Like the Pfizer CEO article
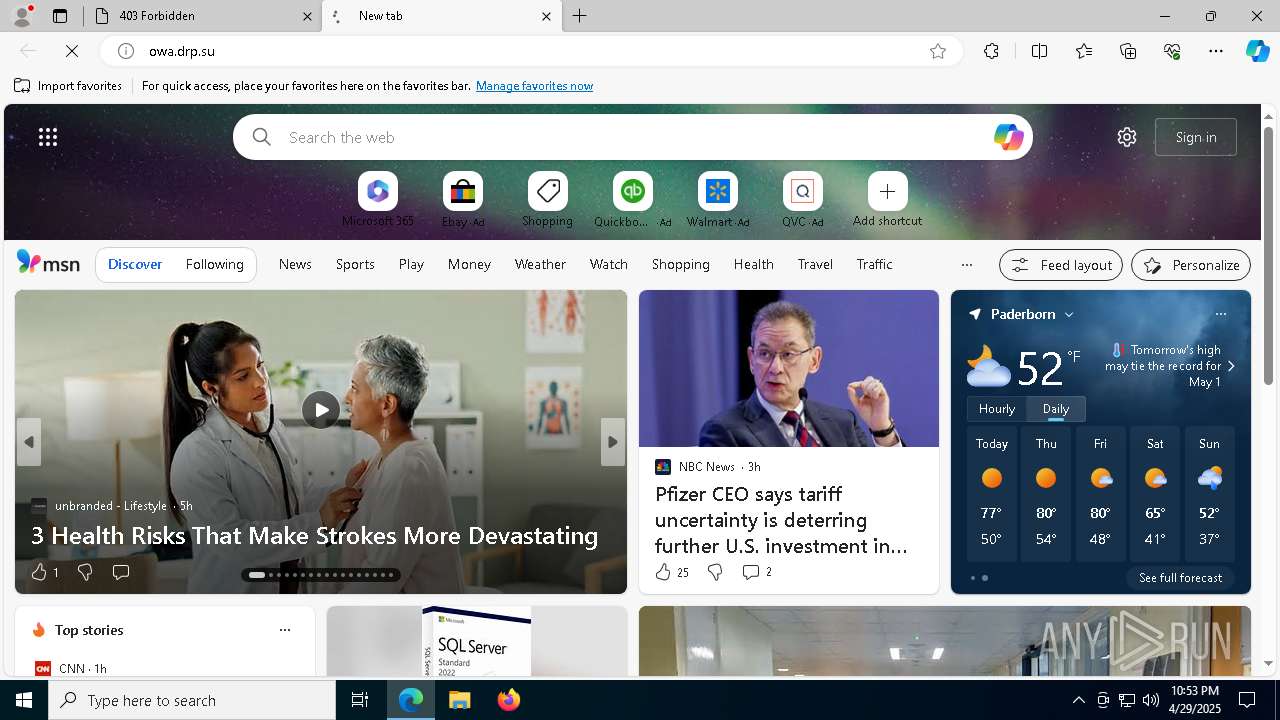This screenshot has width=1280, height=720. (671, 572)
